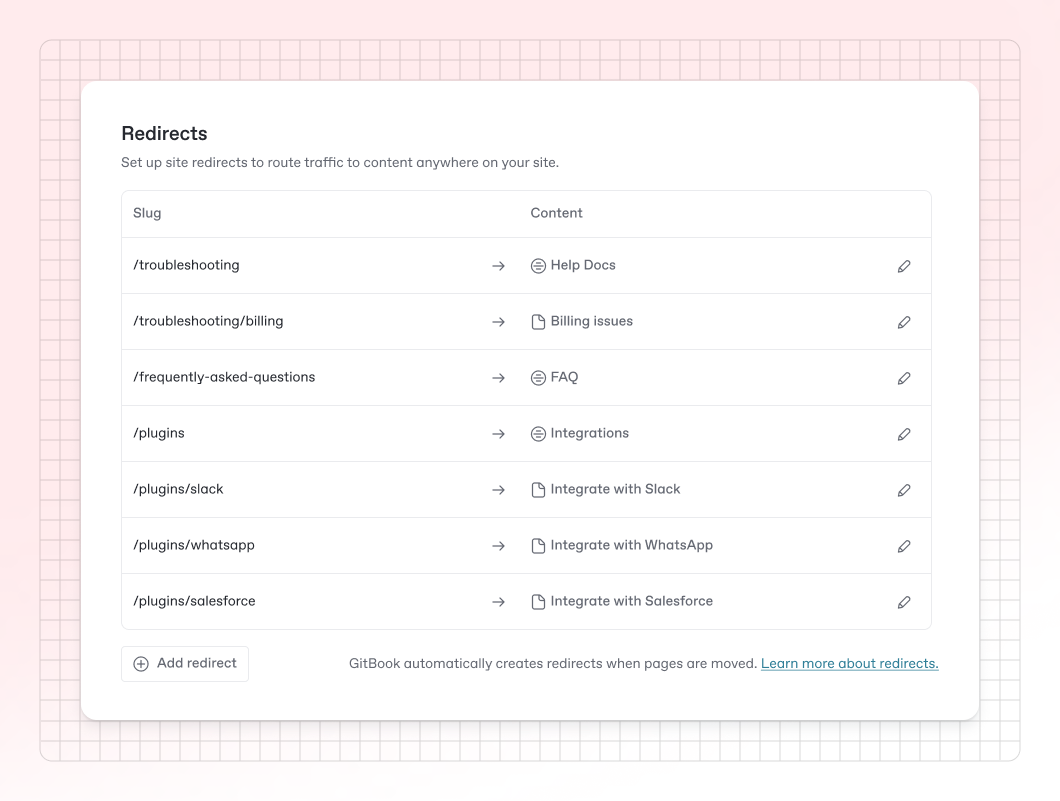Edit the /plugins/whatsapp redirect

[x=904, y=546]
